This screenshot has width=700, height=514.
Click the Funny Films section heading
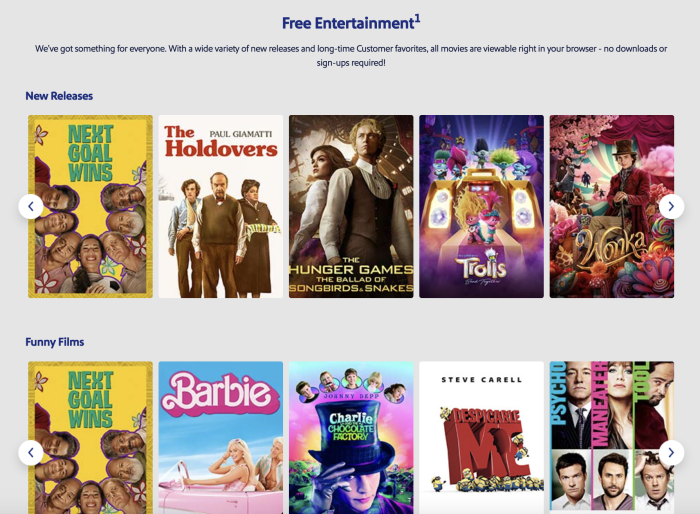[x=54, y=342]
